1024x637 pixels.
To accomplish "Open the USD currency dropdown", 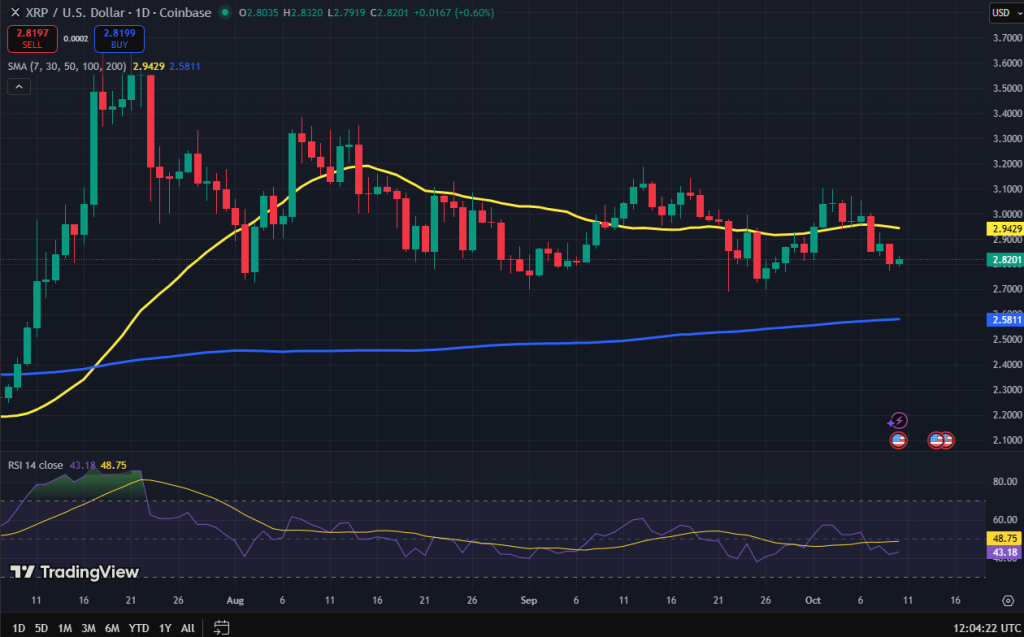I will [x=1001, y=13].
